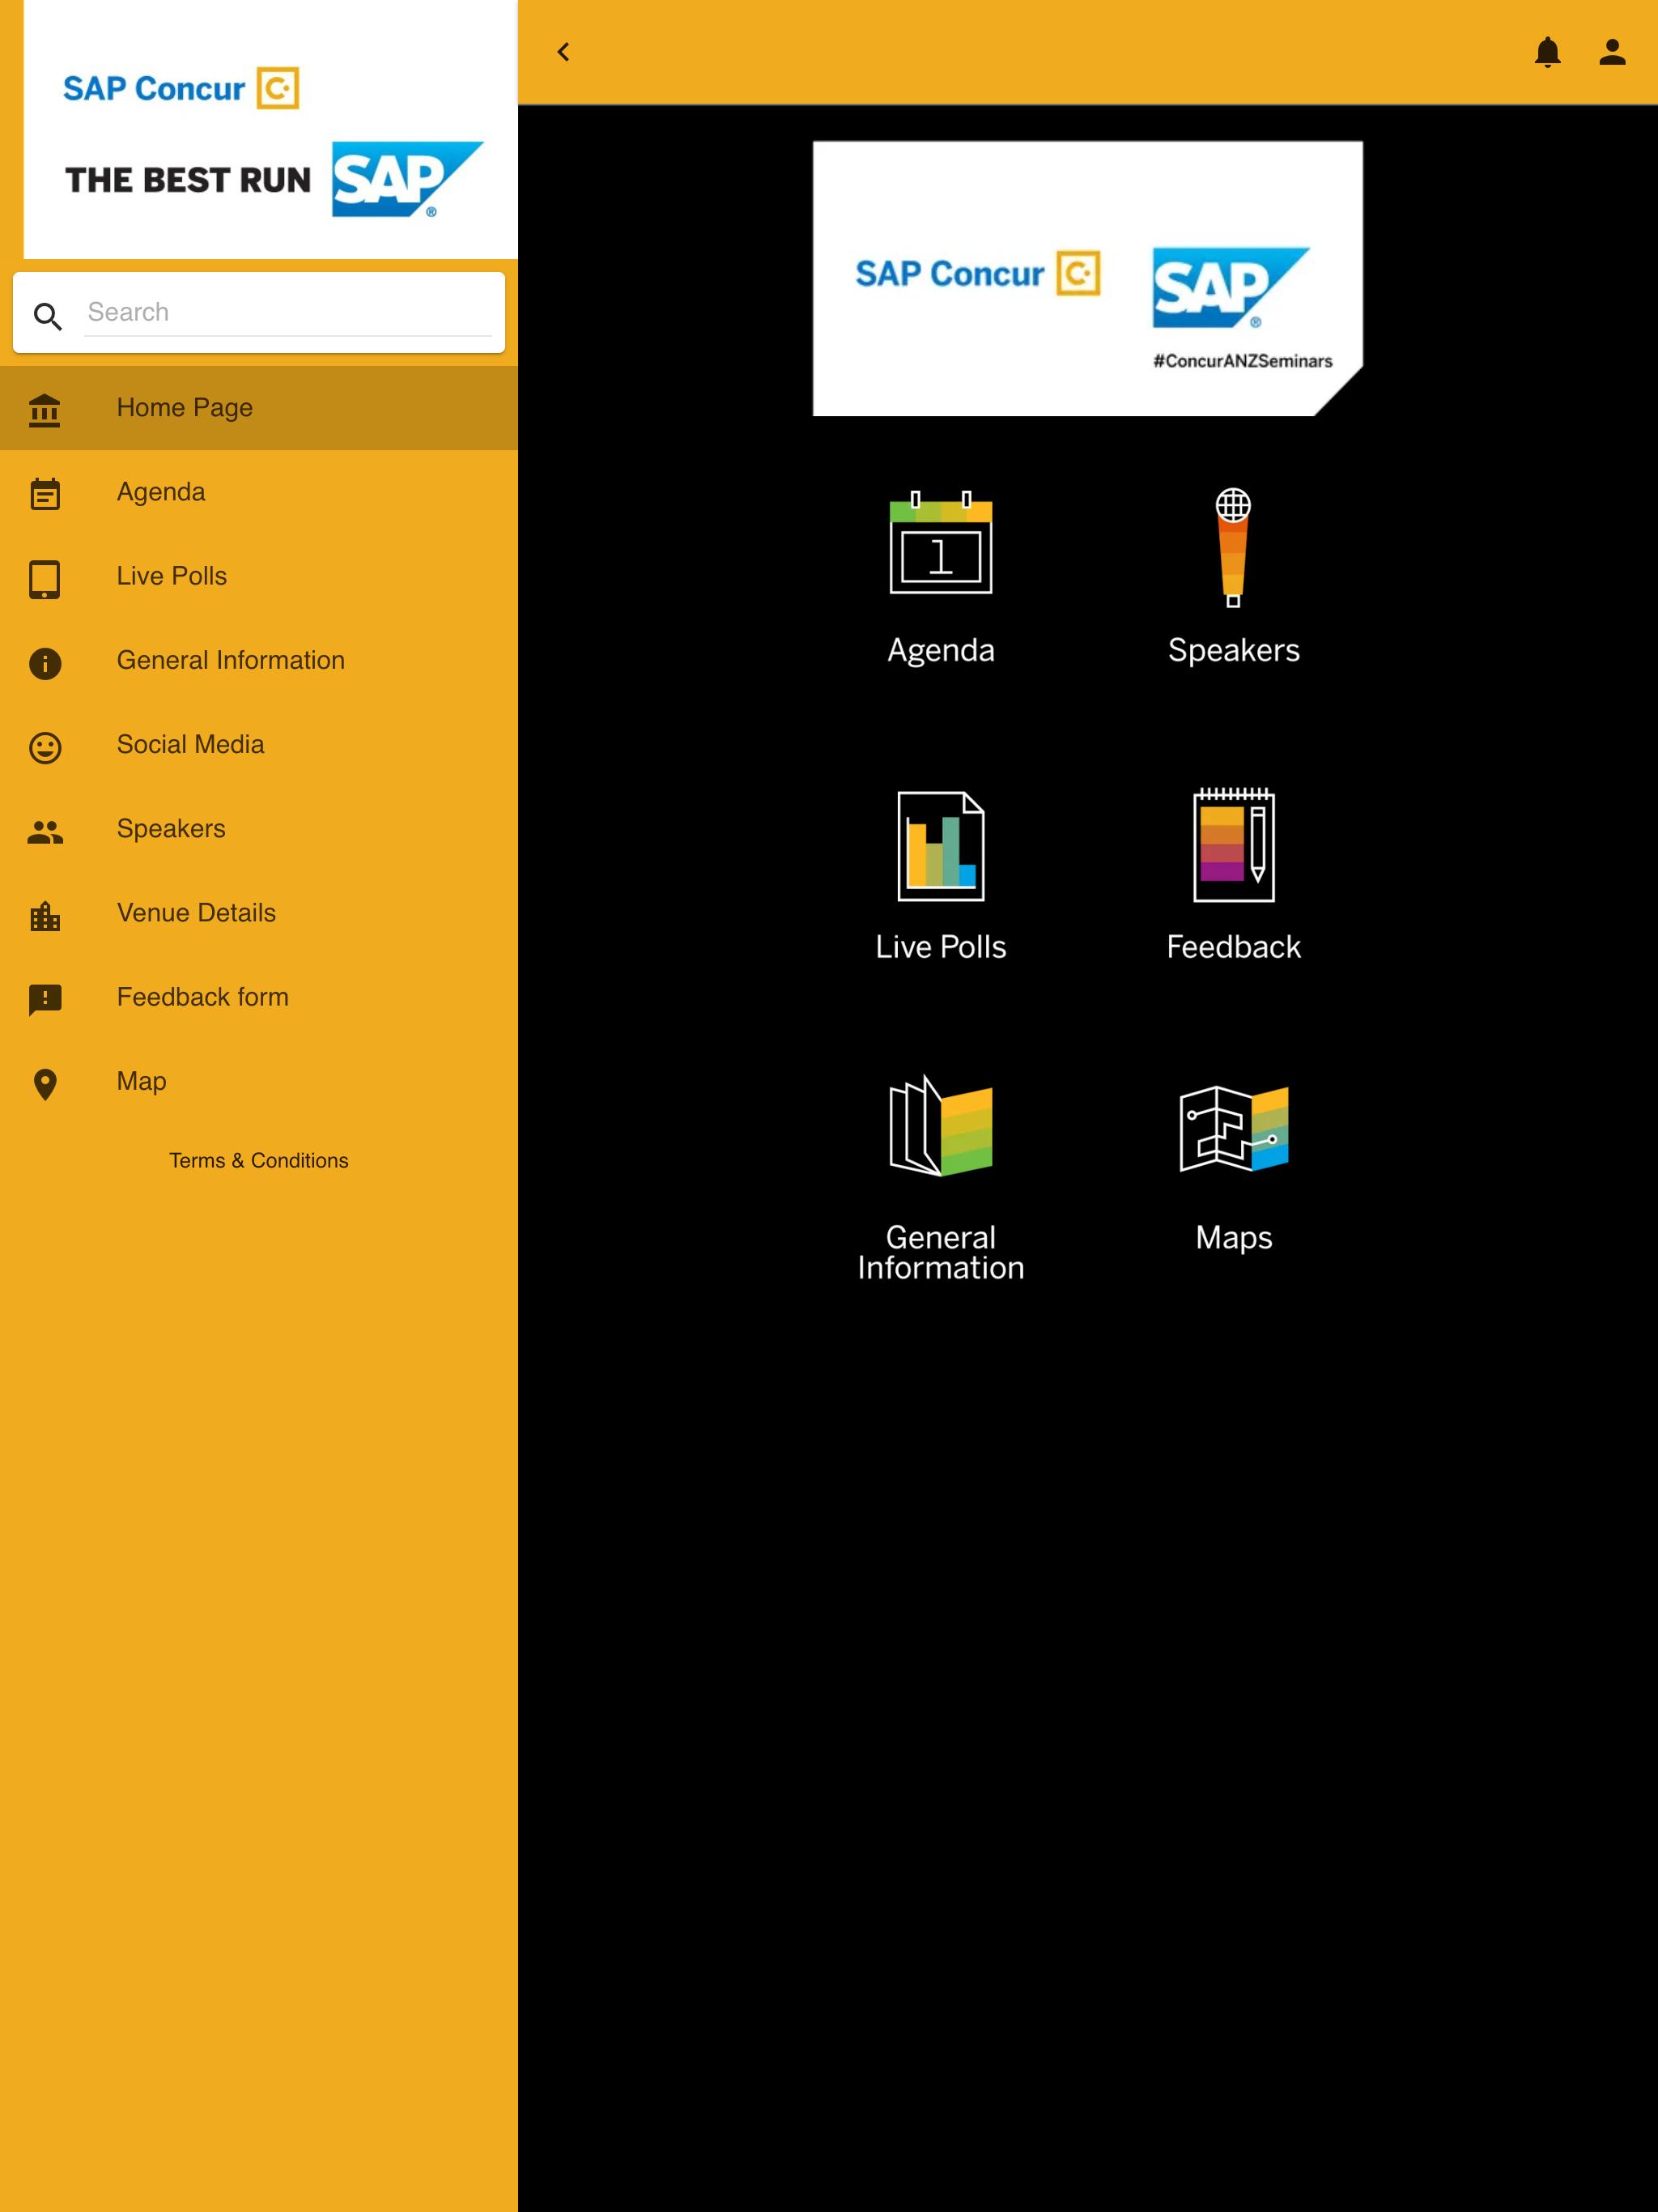The image size is (1658, 2212).
Task: Open the Speakers microphone tile icon
Action: (x=1233, y=547)
